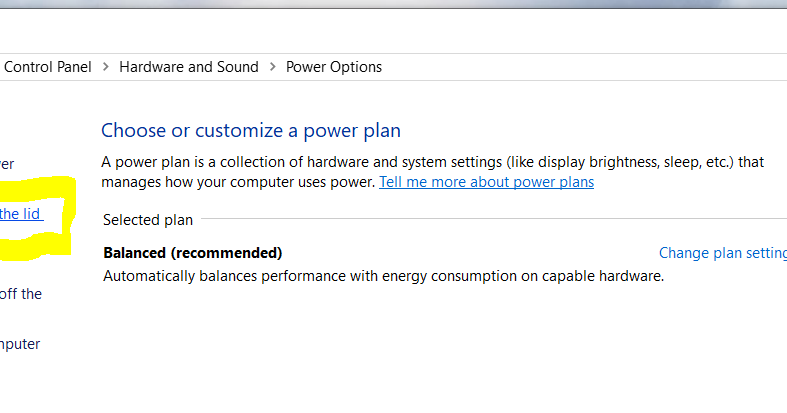Open the Control Panel breadcrumb
Image resolution: width=787 pixels, height=413 pixels.
click(48, 67)
